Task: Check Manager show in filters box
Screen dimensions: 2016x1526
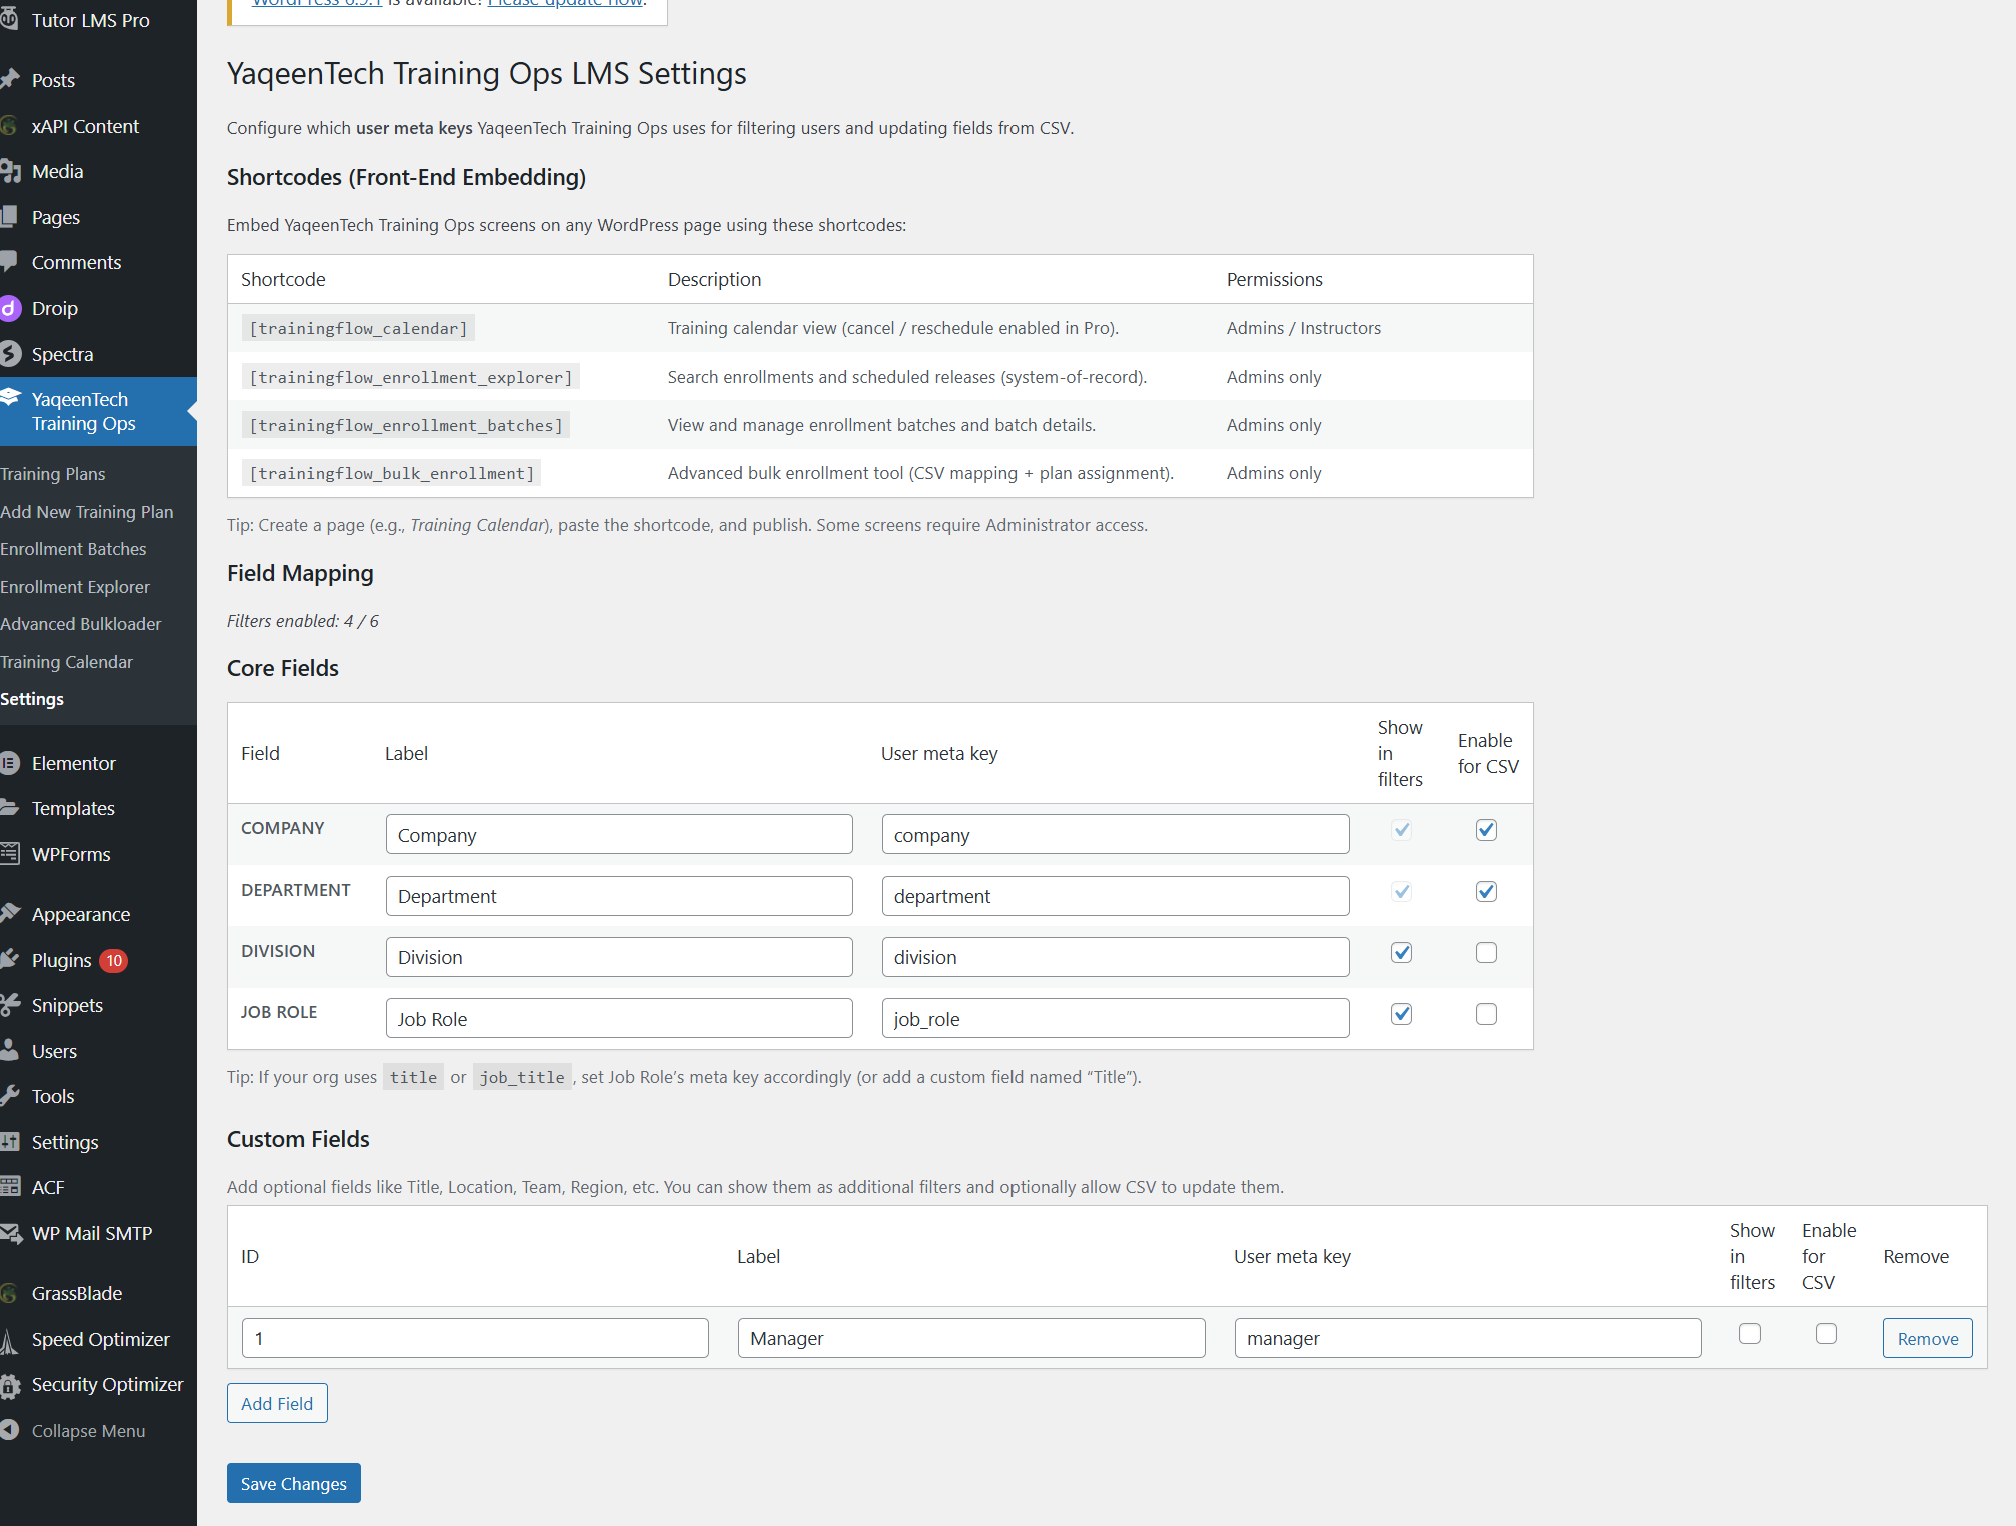Action: 1749,1333
